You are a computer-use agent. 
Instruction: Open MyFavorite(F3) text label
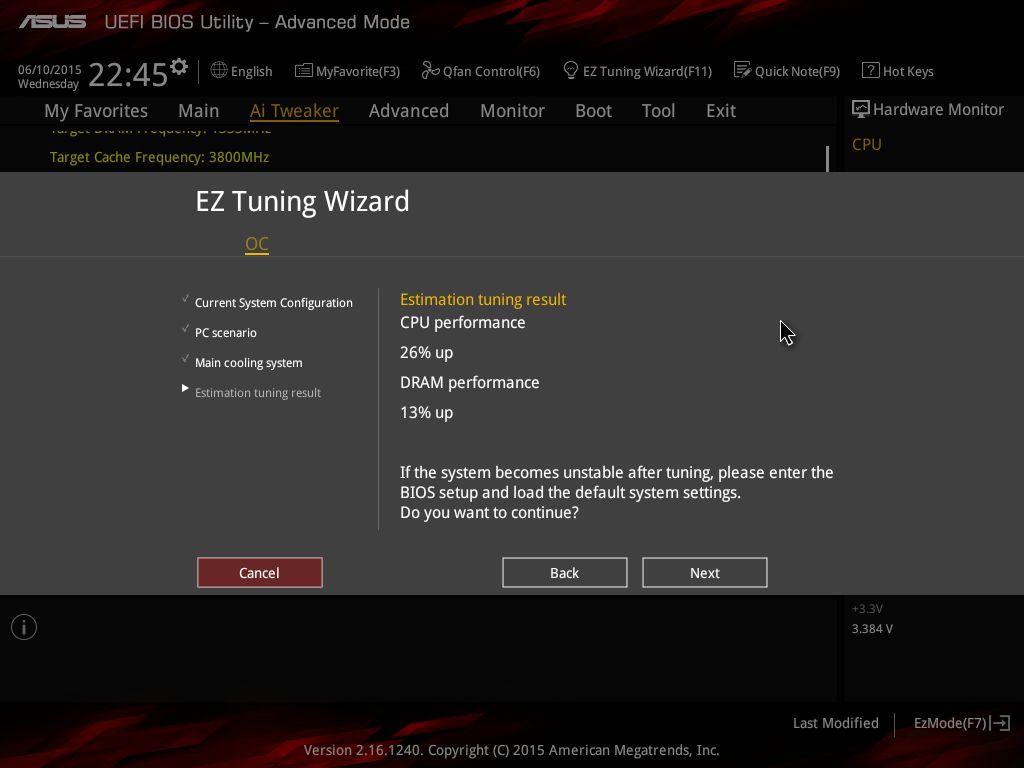coord(358,71)
